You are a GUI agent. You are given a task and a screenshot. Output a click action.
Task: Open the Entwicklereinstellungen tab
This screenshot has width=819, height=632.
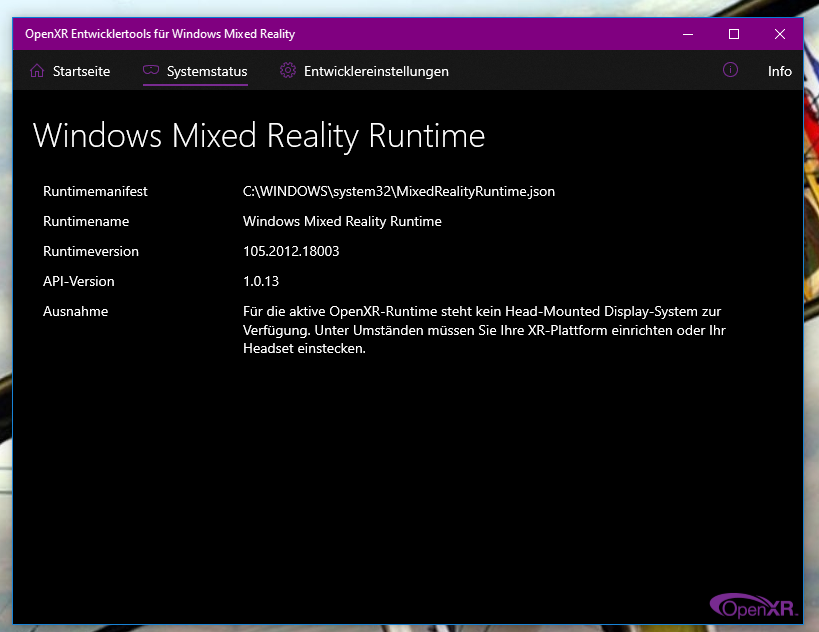pyautogui.click(x=364, y=71)
